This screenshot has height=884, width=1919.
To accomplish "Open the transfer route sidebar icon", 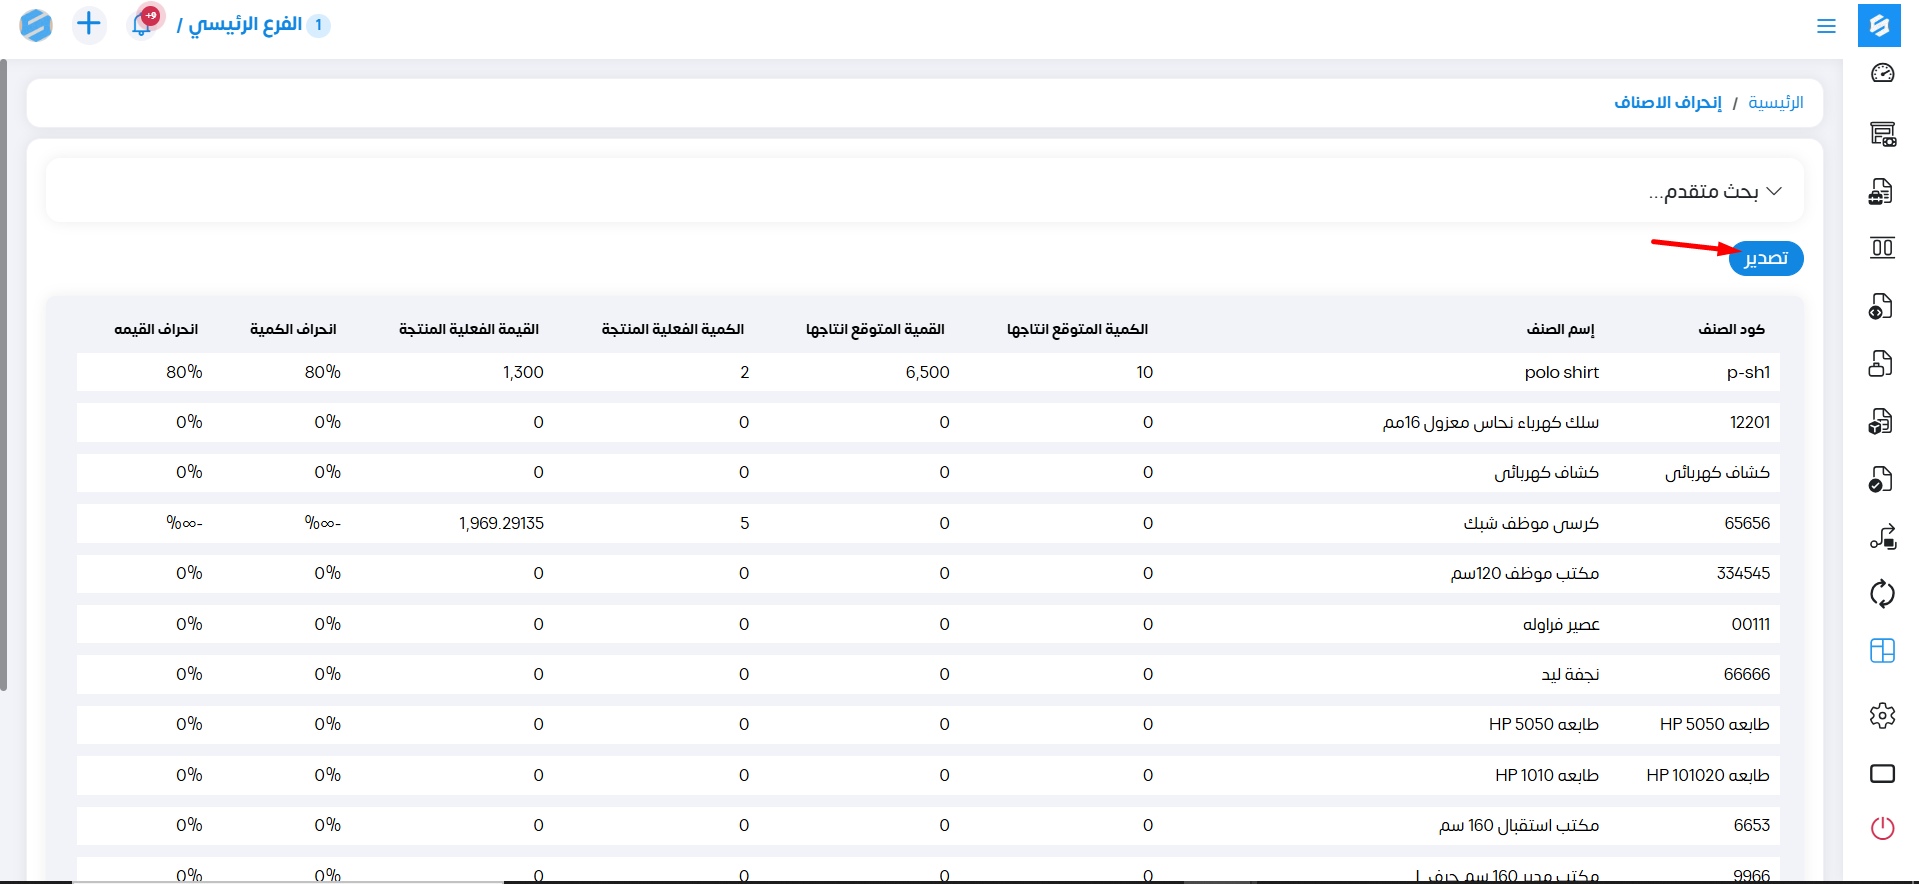I will [x=1882, y=537].
